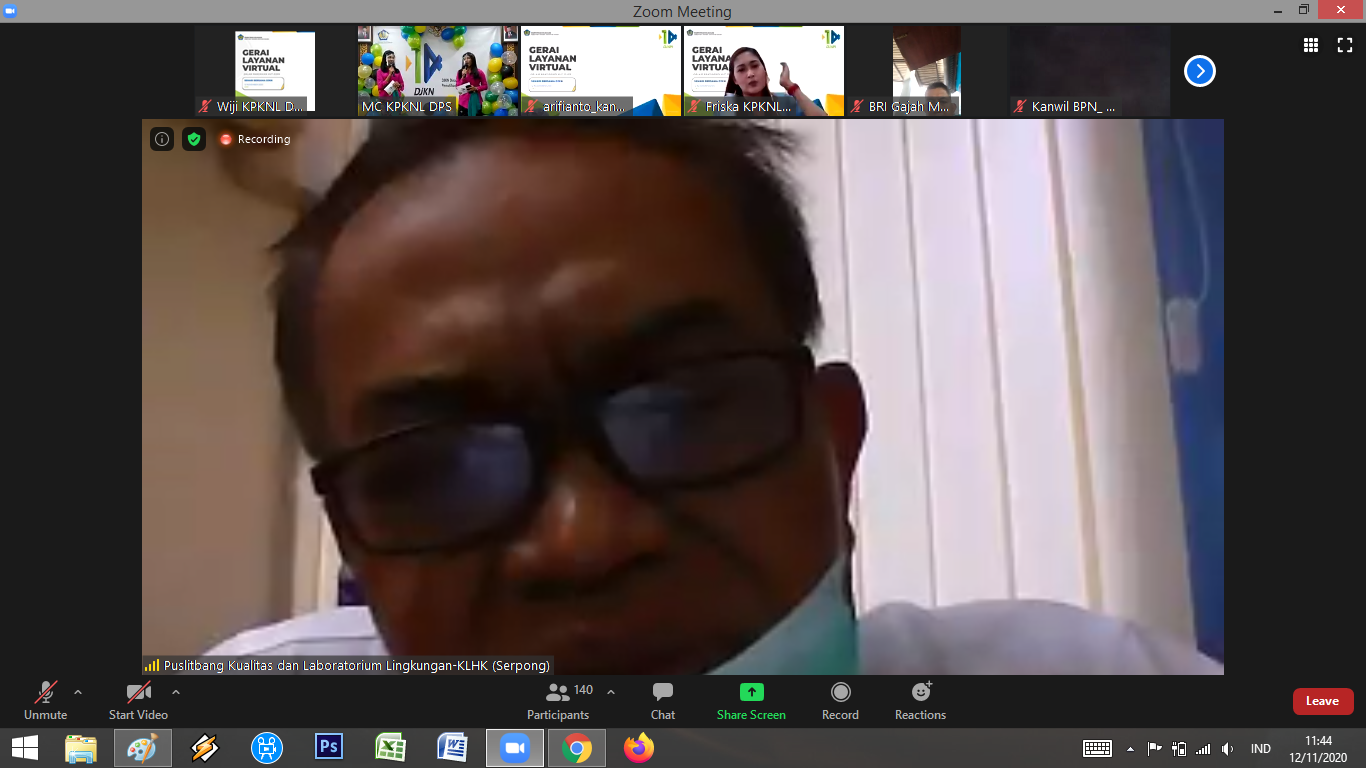Open the Chat panel

click(x=662, y=700)
